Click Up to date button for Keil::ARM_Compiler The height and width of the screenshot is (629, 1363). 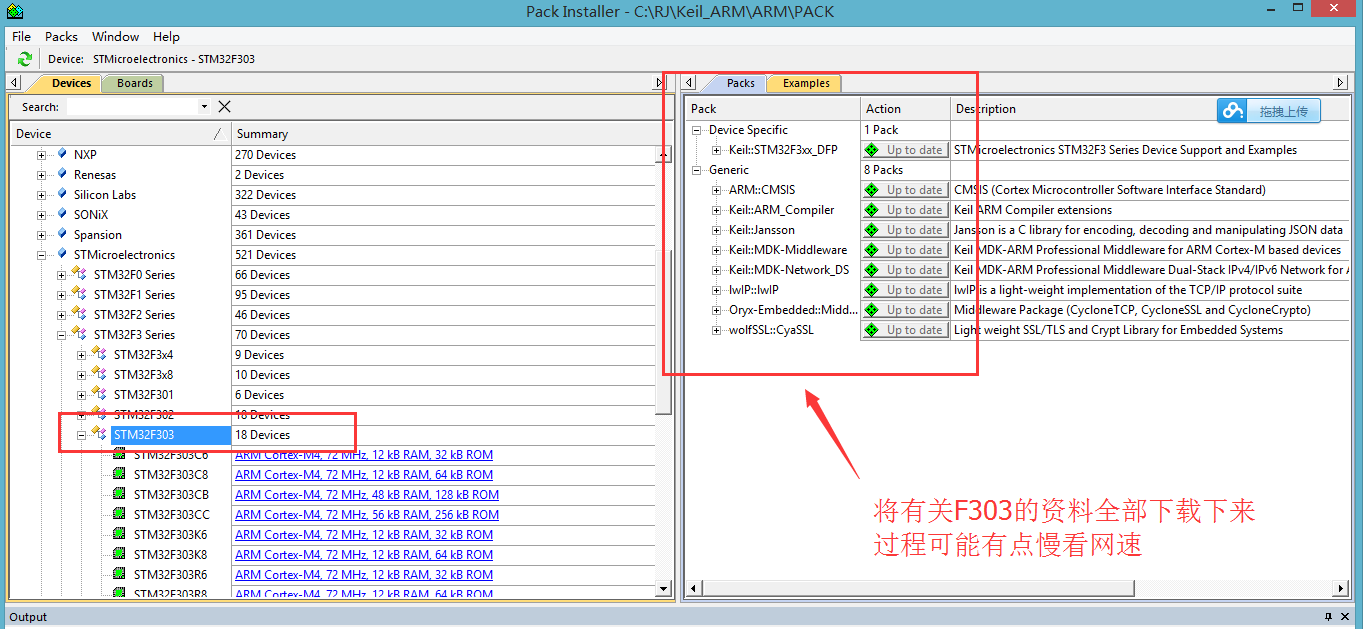(x=905, y=210)
